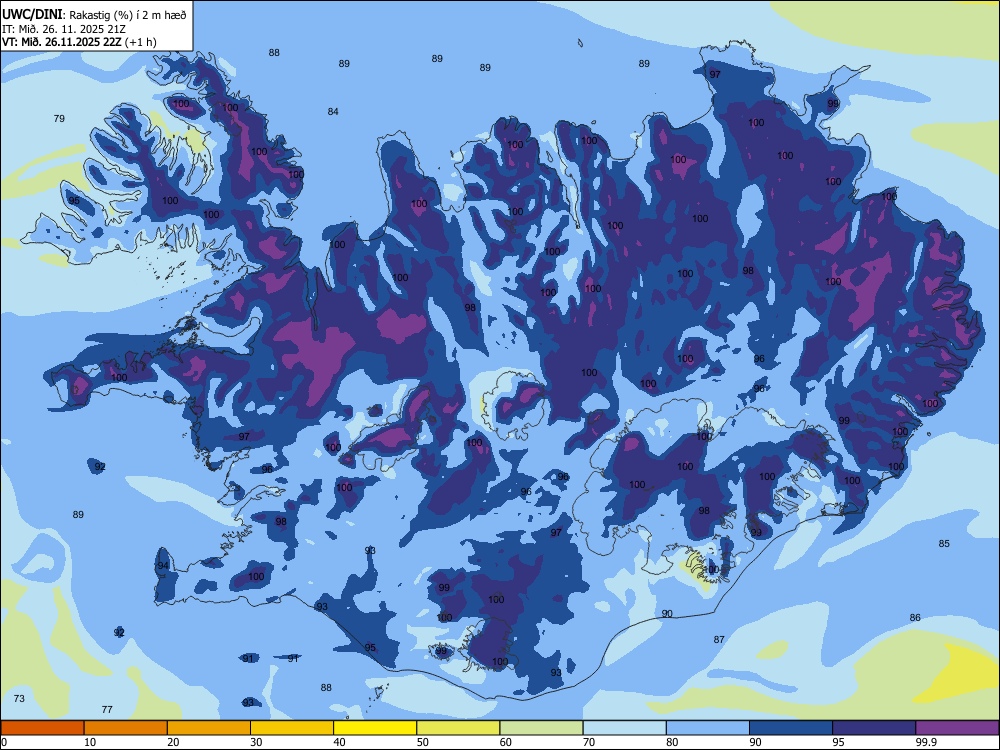
Task: Click the '79' humidity value on the map
Action: [59, 119]
